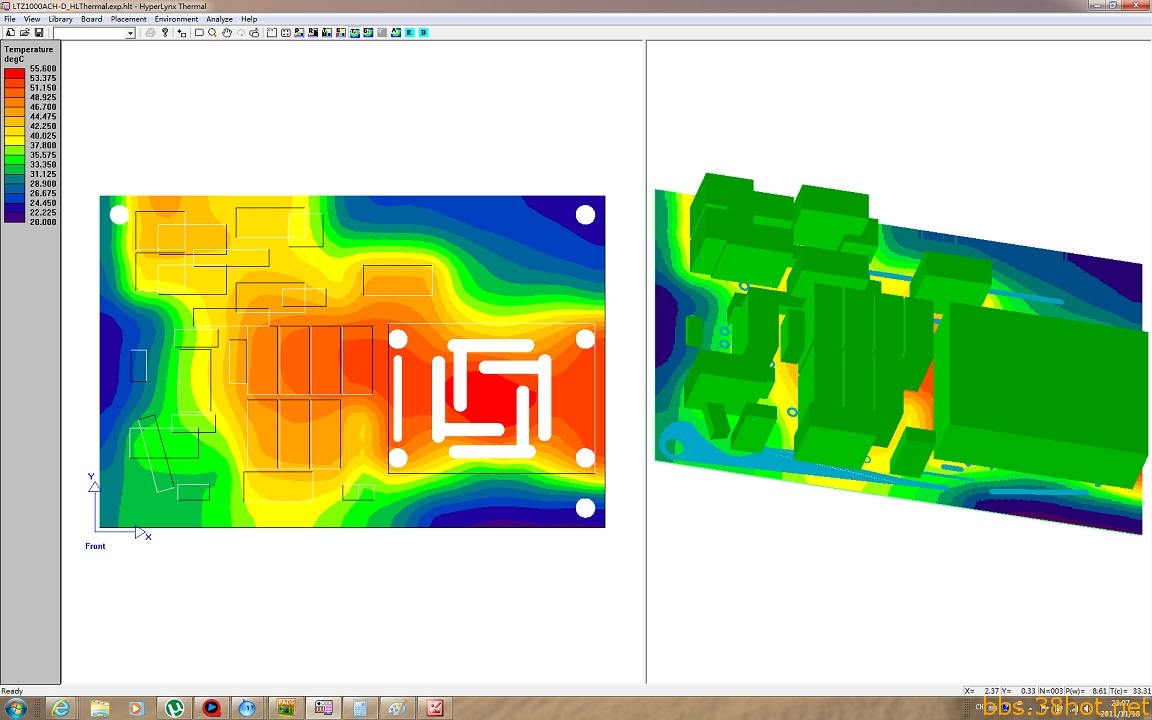Click the blue-green gradient toolbar icon
The height and width of the screenshot is (720, 1152).
396,32
